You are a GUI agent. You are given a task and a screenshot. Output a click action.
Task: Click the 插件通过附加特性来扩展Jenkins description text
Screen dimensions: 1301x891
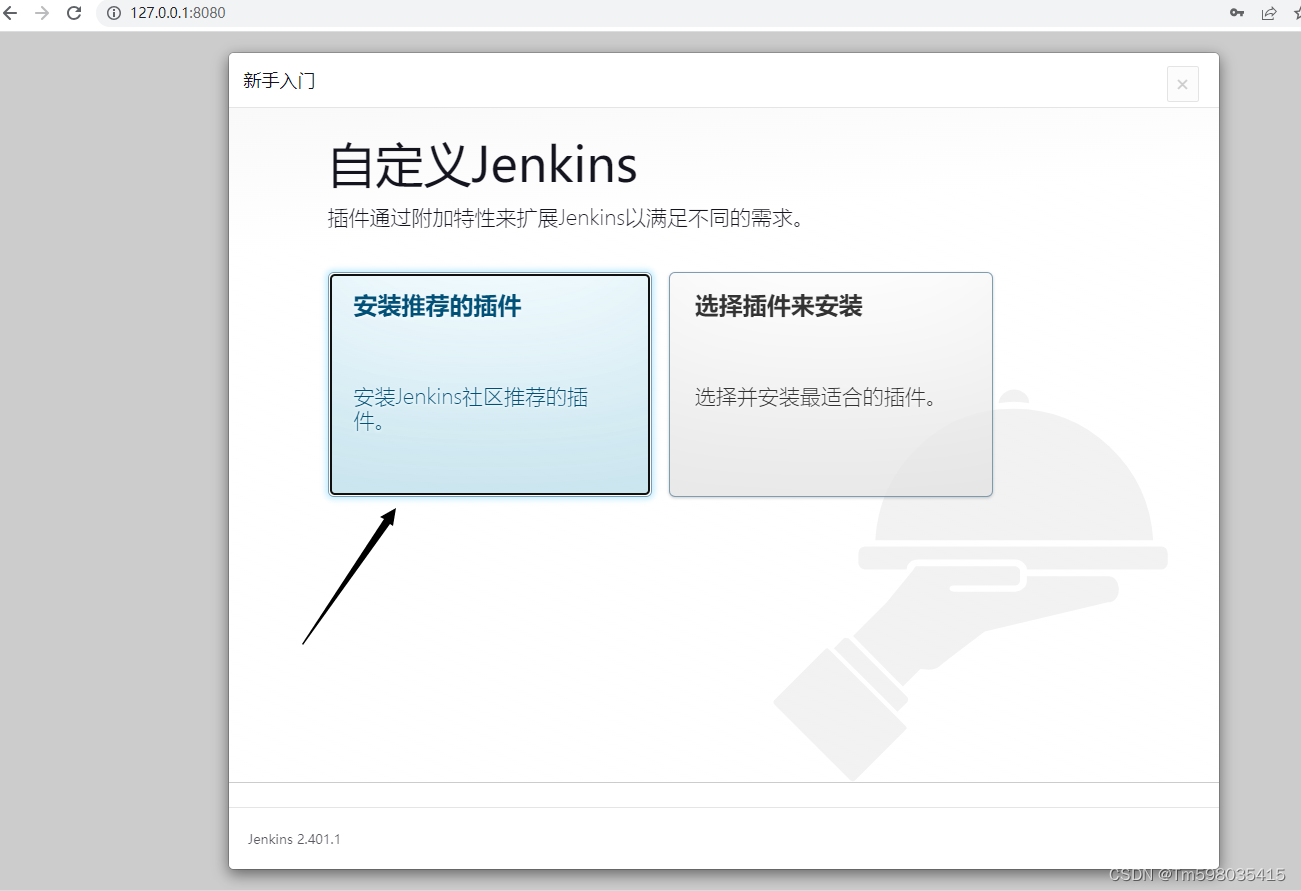click(566, 218)
